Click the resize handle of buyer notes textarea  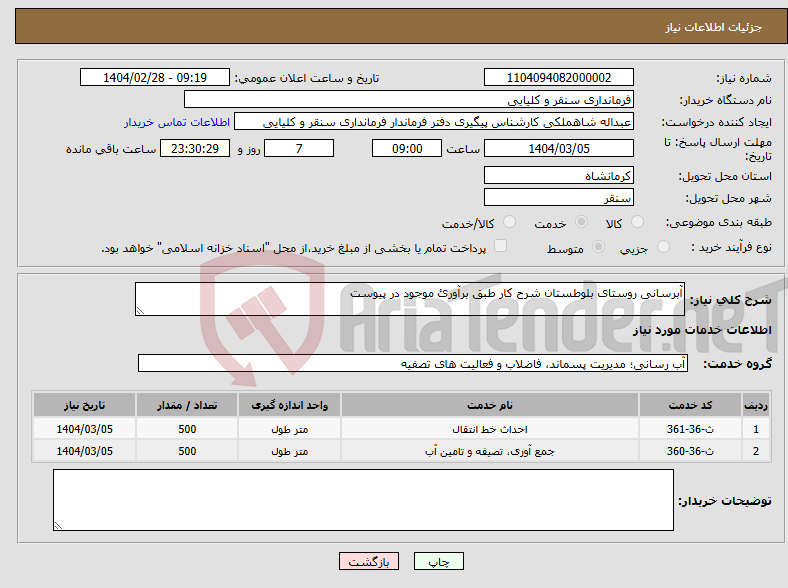tap(58, 526)
